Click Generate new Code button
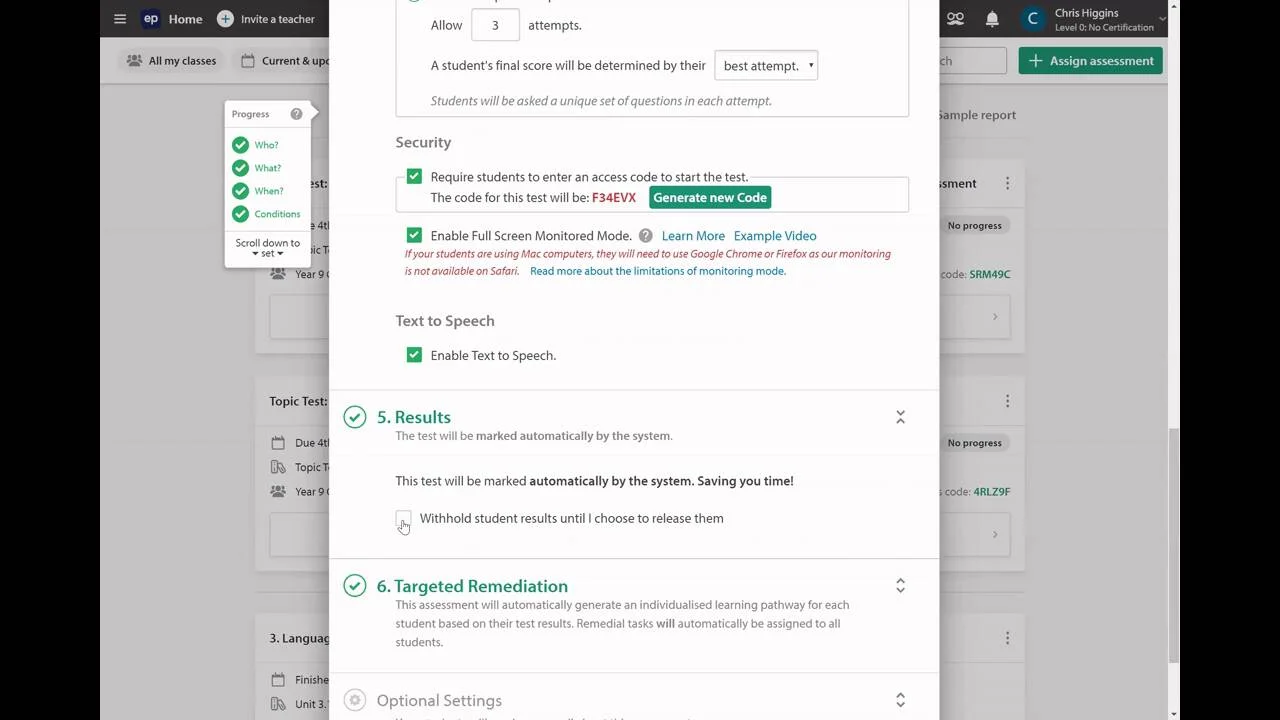Screen dimensions: 1280x720 (x=710, y=198)
